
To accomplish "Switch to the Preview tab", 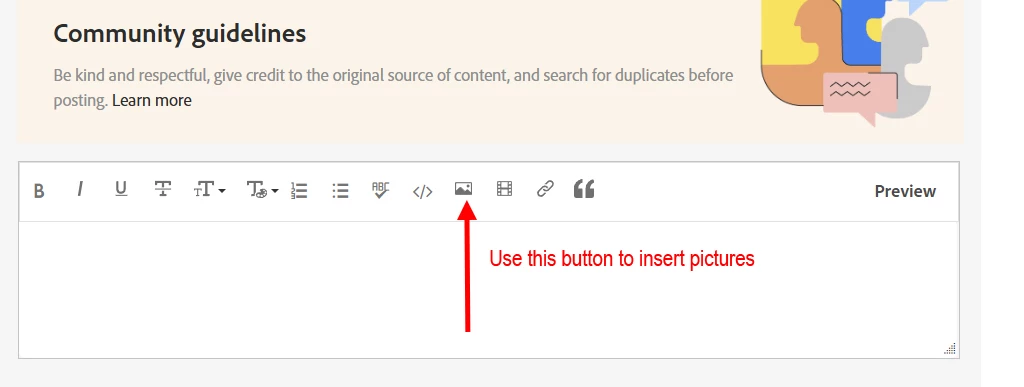I will [905, 191].
